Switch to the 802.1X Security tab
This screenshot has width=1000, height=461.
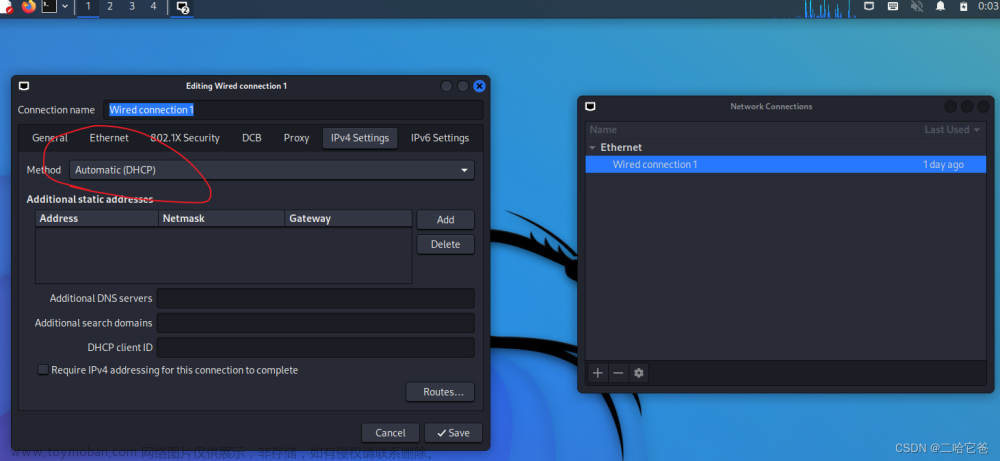coord(185,138)
